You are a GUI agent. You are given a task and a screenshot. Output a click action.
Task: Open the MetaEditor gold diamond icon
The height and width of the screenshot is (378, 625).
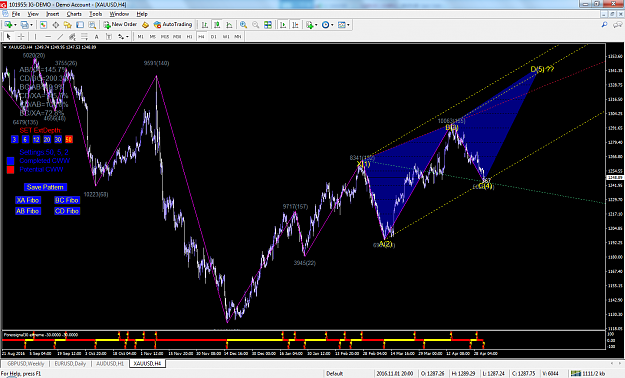pyautogui.click(x=145, y=25)
